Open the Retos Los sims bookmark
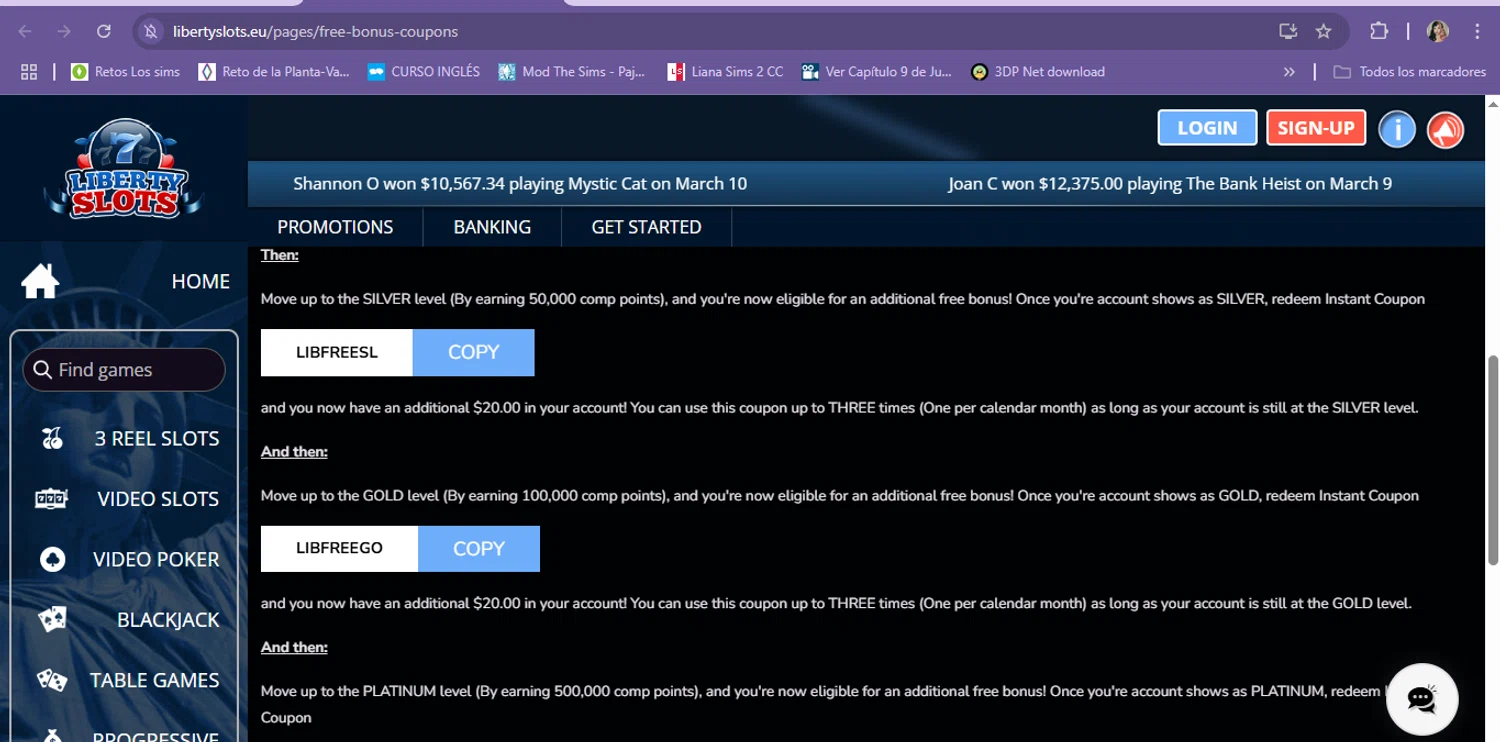This screenshot has height=742, width=1500. (126, 72)
